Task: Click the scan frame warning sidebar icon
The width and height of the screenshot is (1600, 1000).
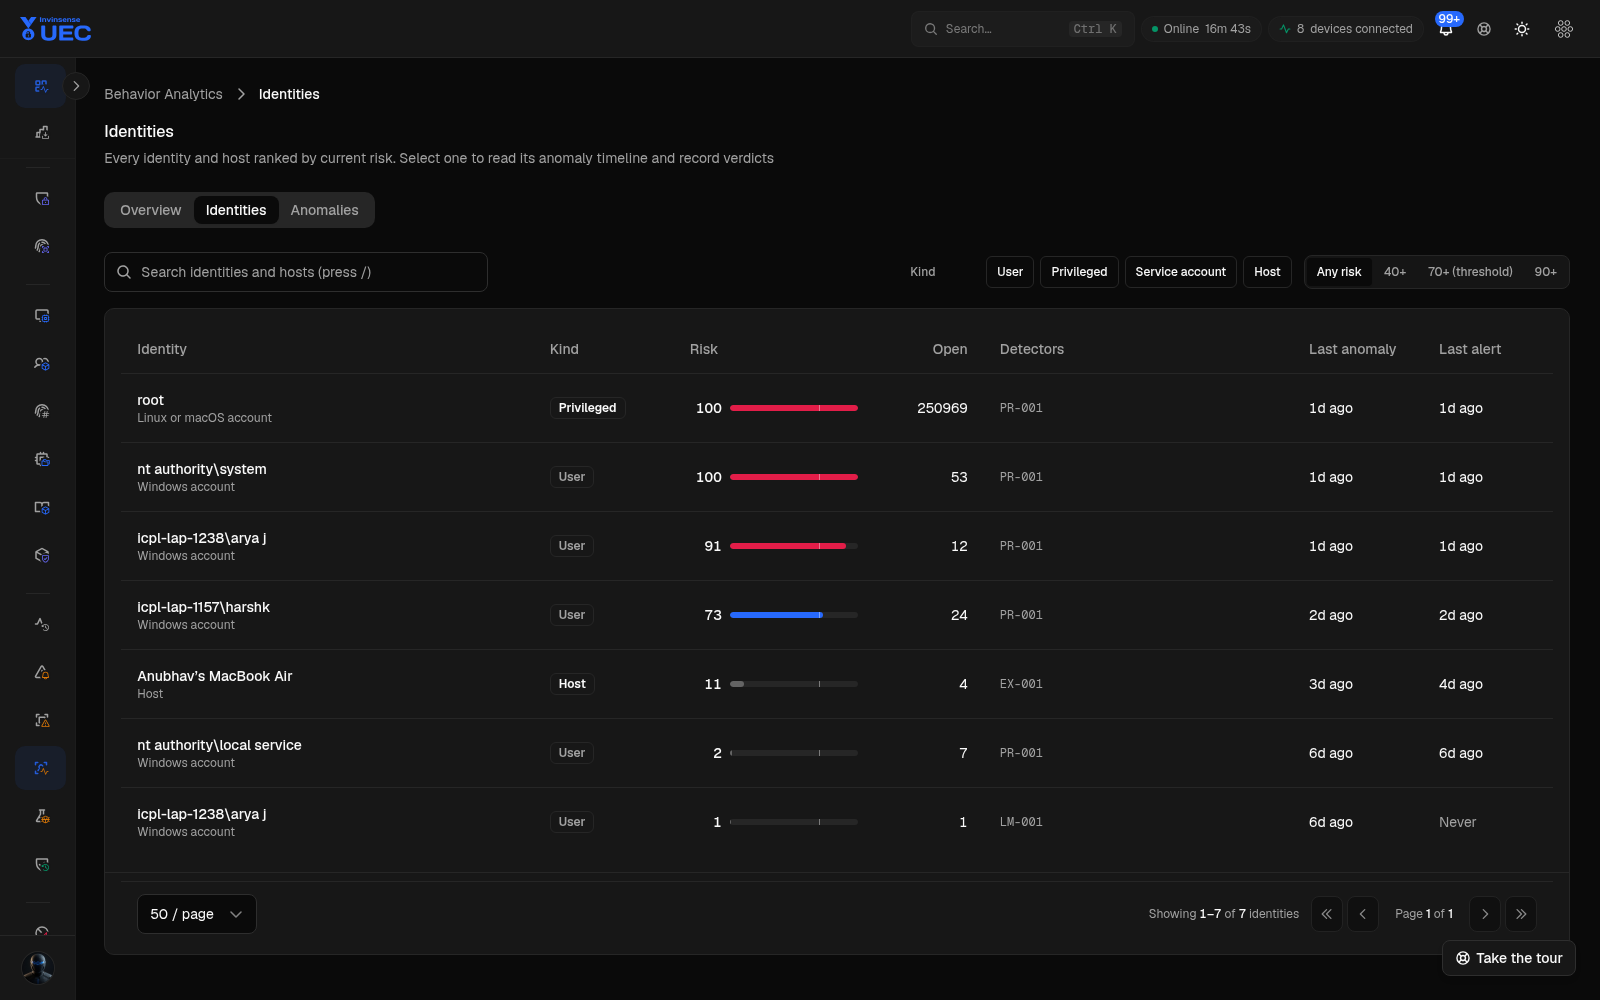Action: 41,720
